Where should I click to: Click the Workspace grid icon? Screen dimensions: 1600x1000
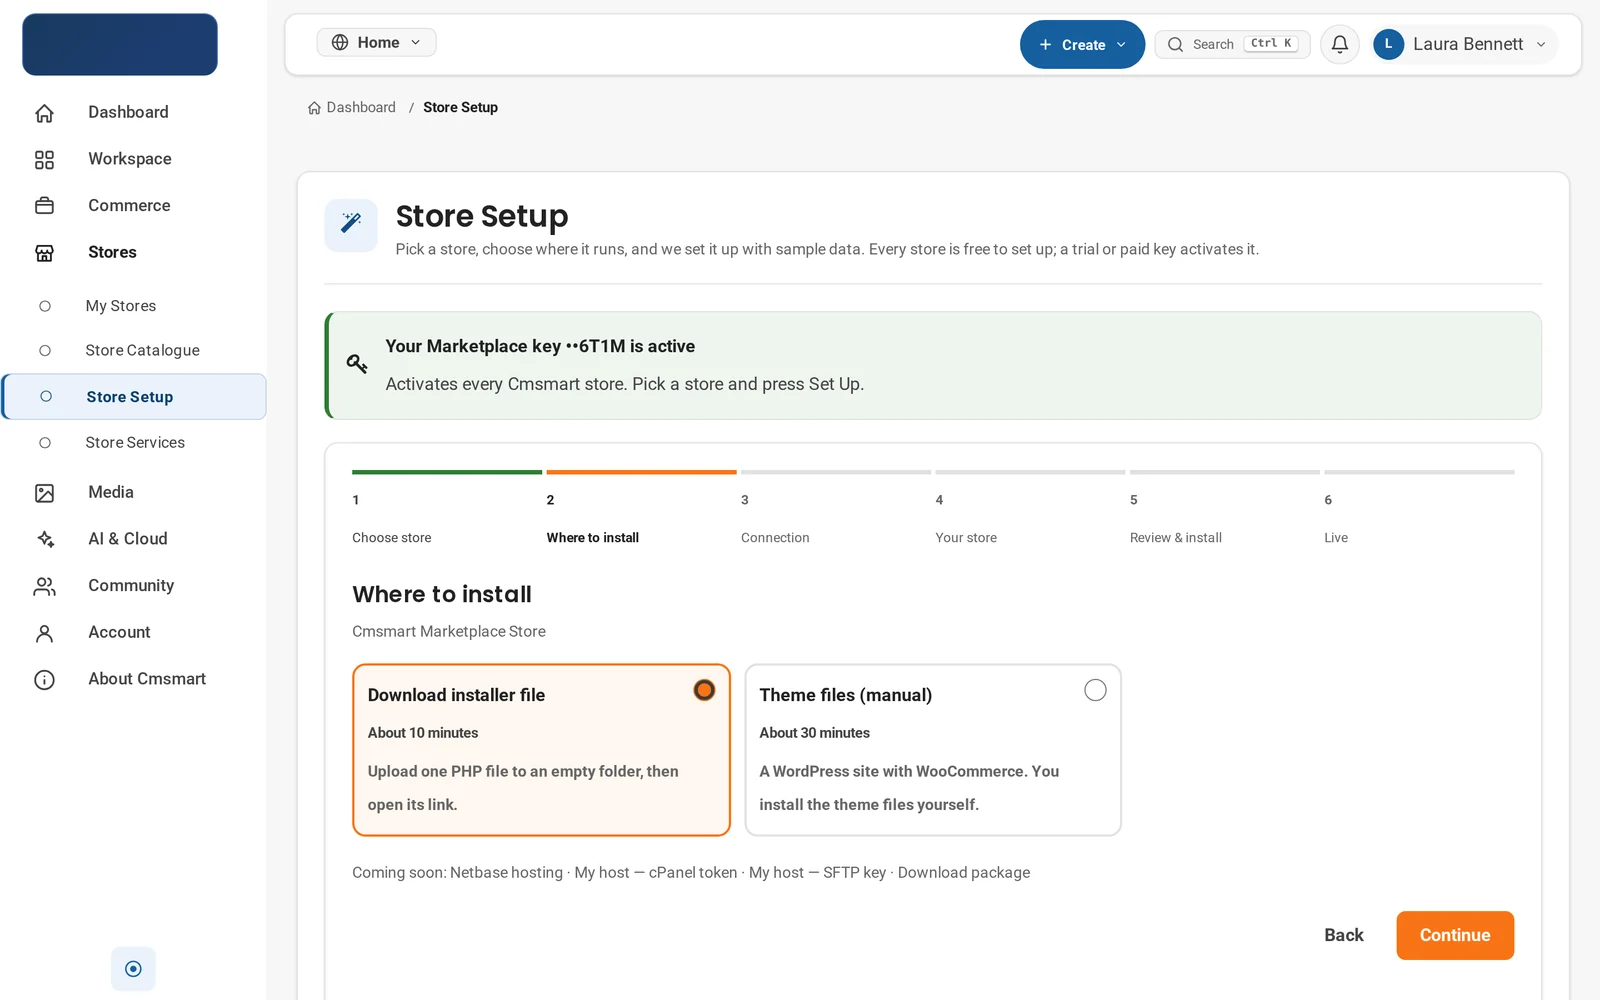pos(44,159)
